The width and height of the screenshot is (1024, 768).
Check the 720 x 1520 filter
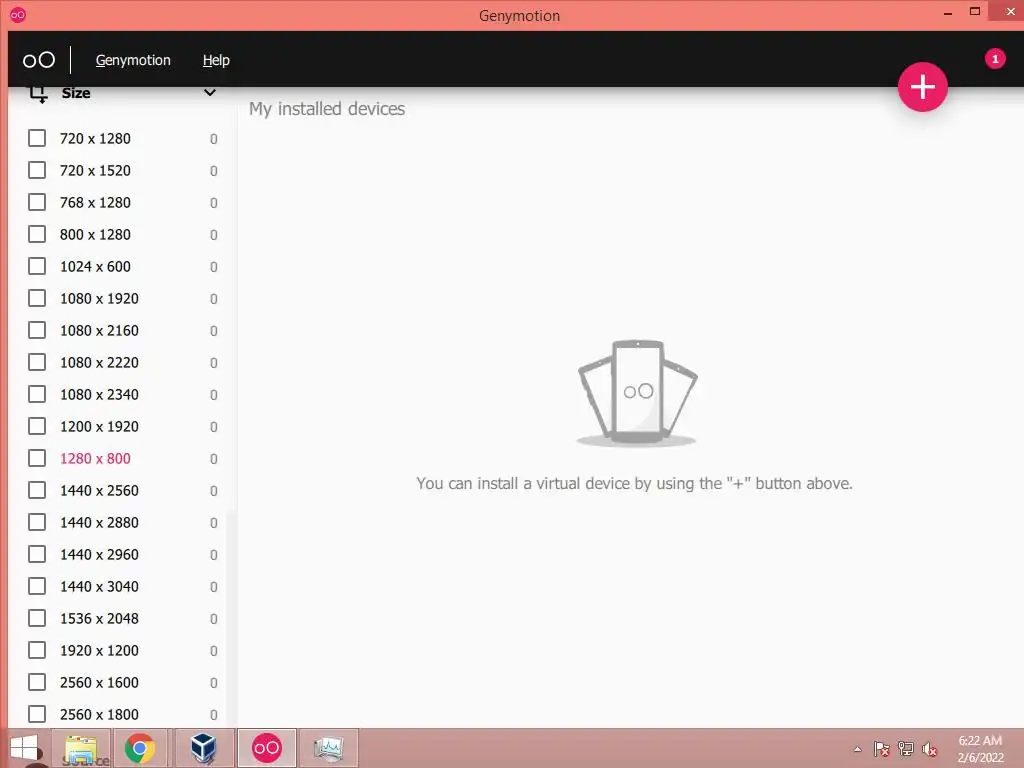[37, 170]
